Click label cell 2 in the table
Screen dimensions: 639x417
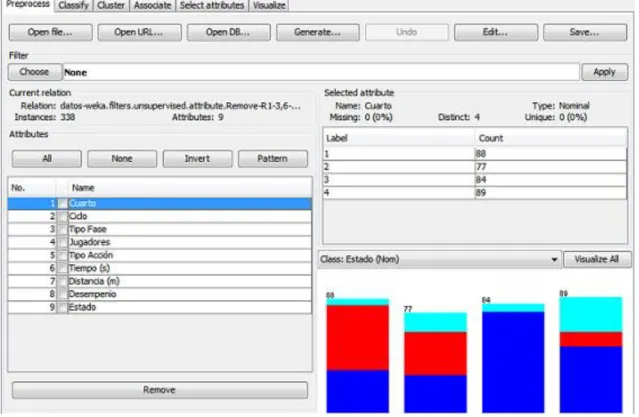[x=399, y=167]
